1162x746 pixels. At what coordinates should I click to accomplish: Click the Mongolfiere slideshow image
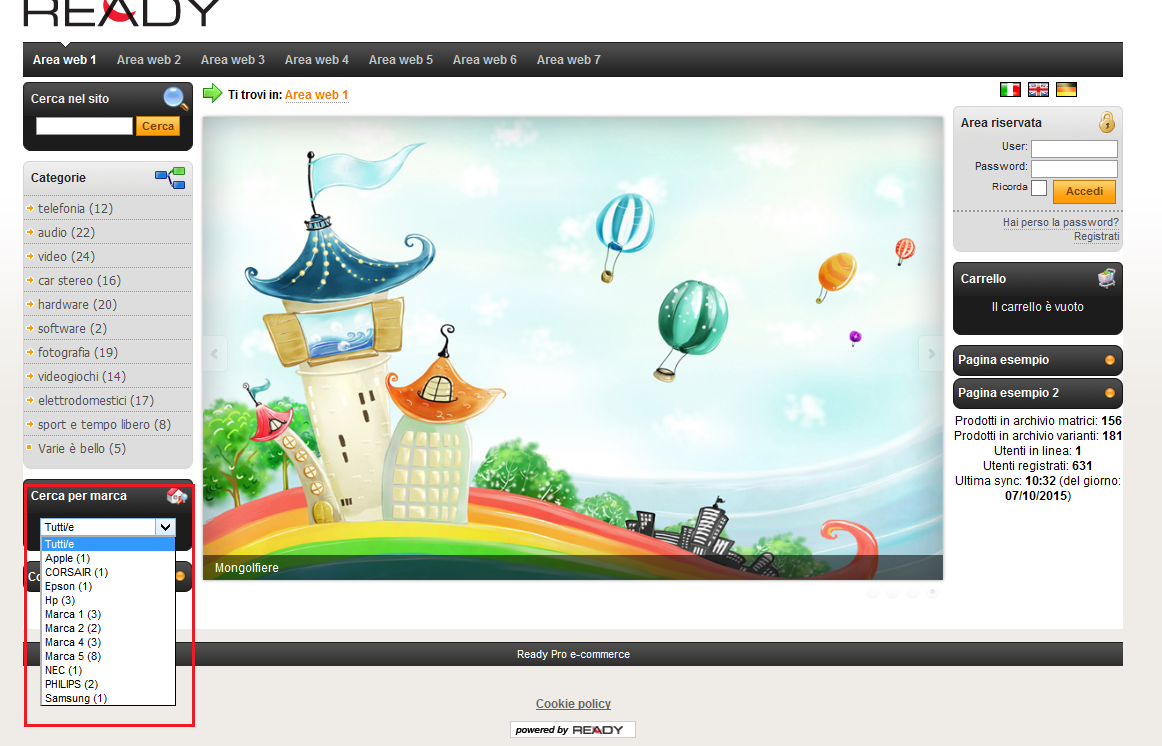pyautogui.click(x=573, y=348)
